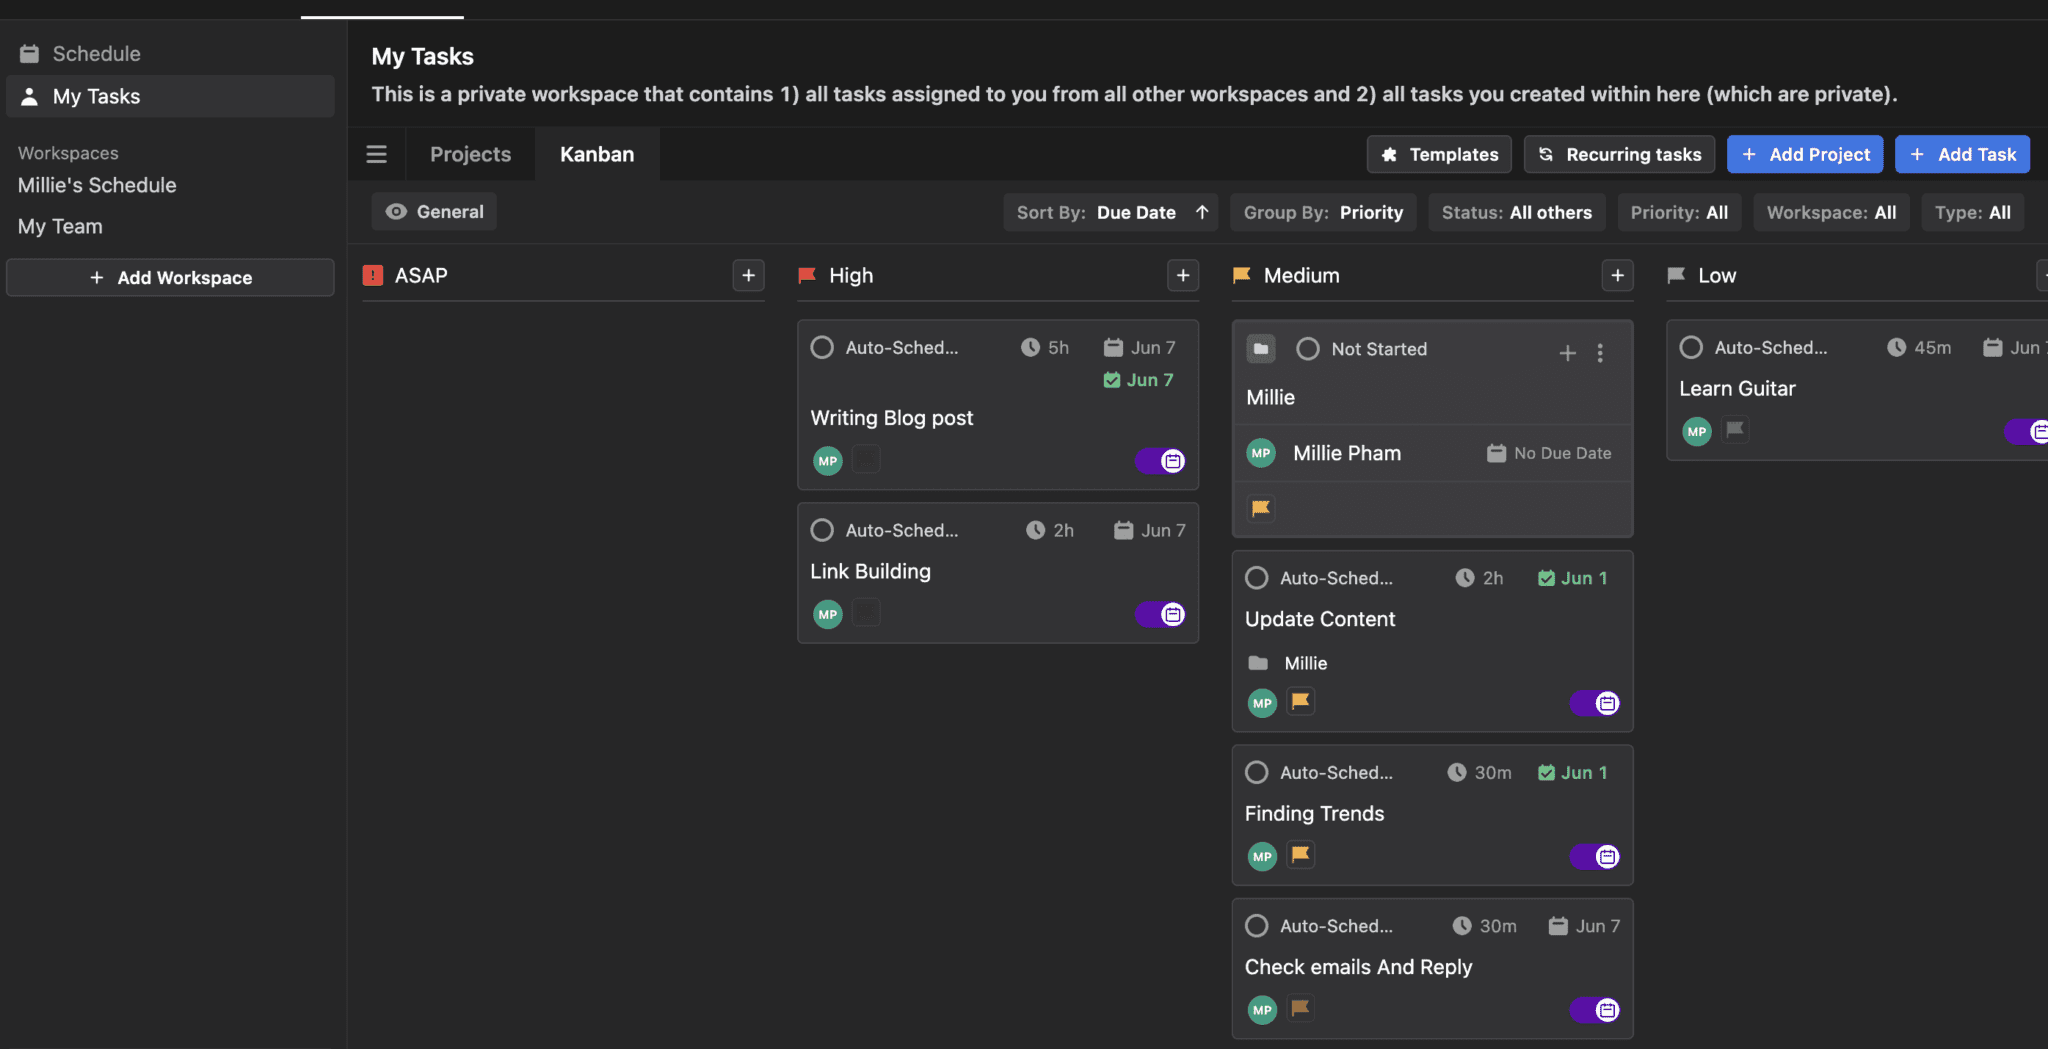The width and height of the screenshot is (2048, 1049).
Task: Click the red flag icon beside High column header
Action: point(807,275)
